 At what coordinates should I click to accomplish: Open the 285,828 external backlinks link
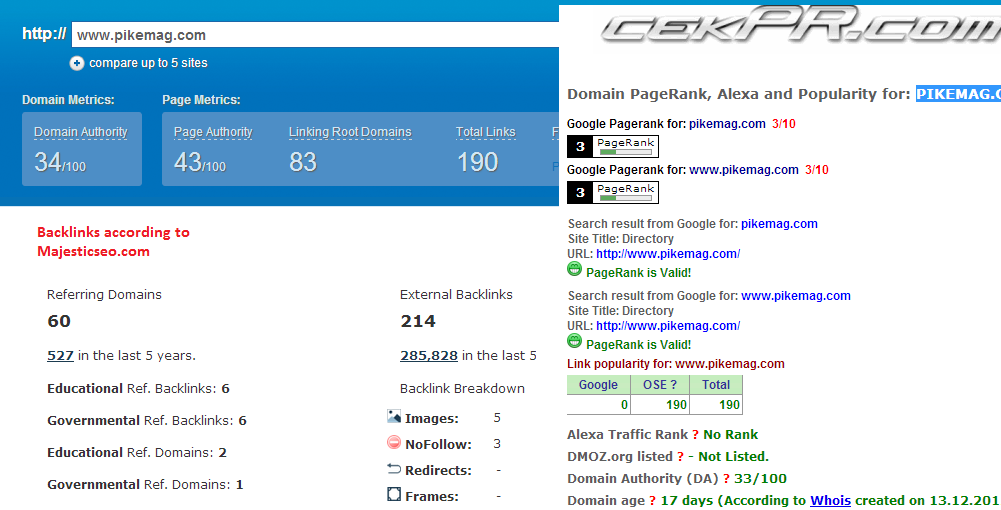[429, 356]
